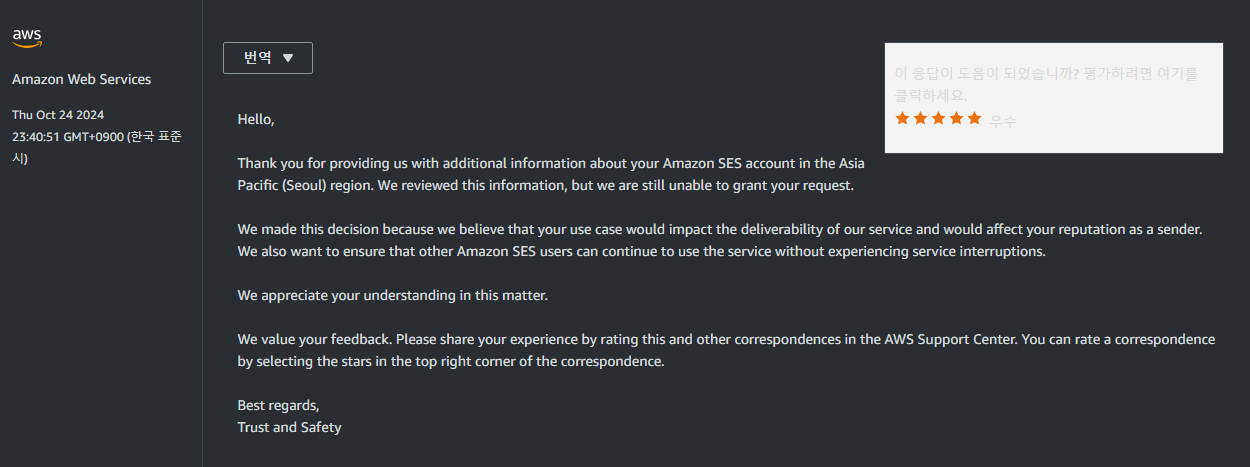The height and width of the screenshot is (467, 1250).
Task: Click "We appreciate your understanding" sentence
Action: tap(392, 295)
